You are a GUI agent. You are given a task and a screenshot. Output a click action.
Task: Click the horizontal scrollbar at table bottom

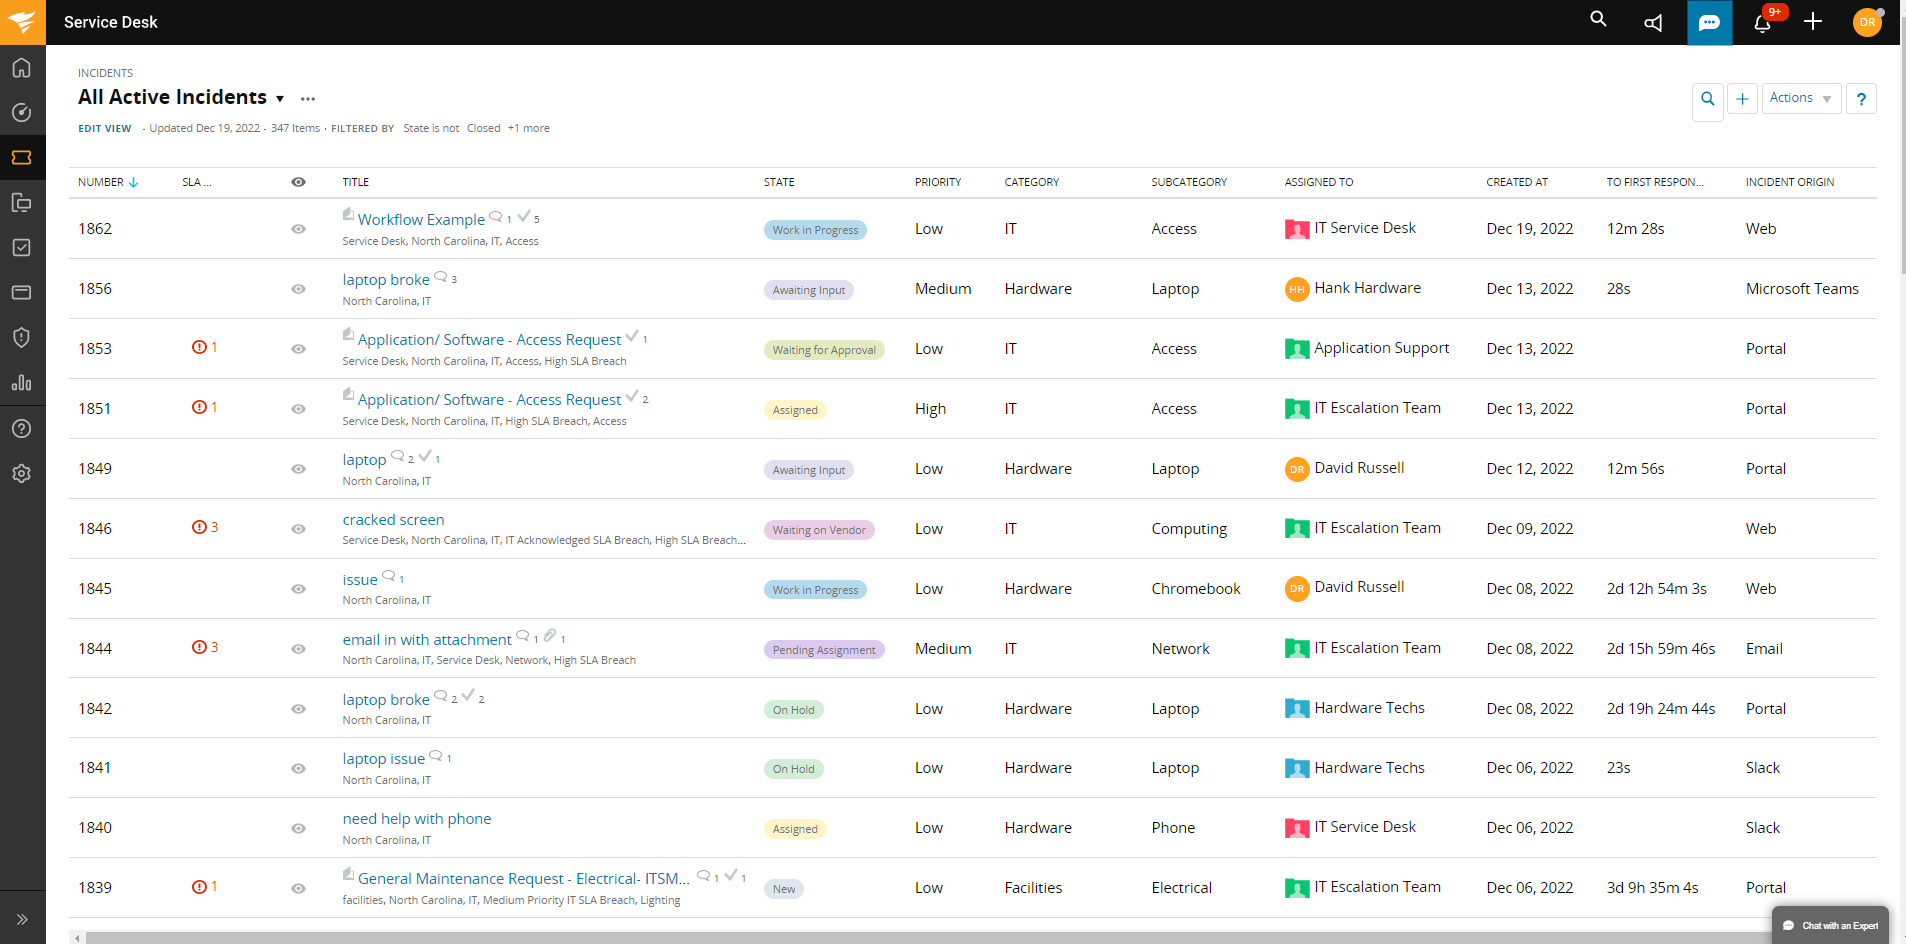pyautogui.click(x=900, y=938)
